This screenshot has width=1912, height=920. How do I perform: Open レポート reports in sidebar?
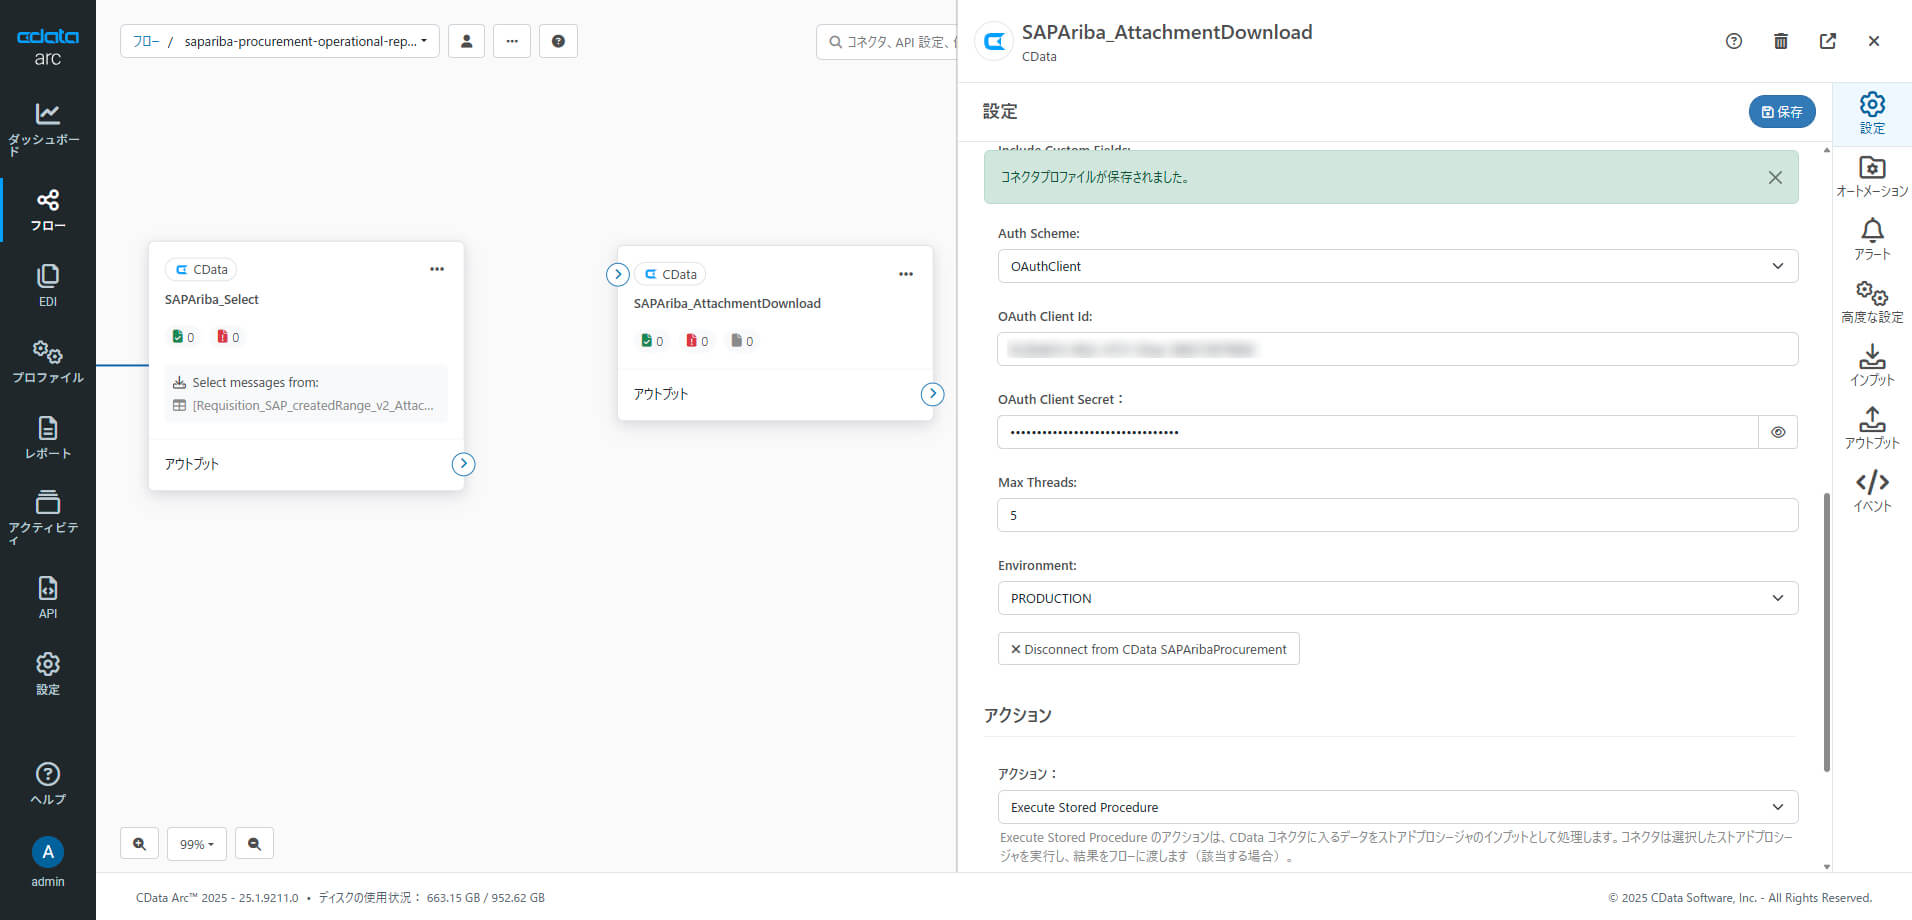47,438
